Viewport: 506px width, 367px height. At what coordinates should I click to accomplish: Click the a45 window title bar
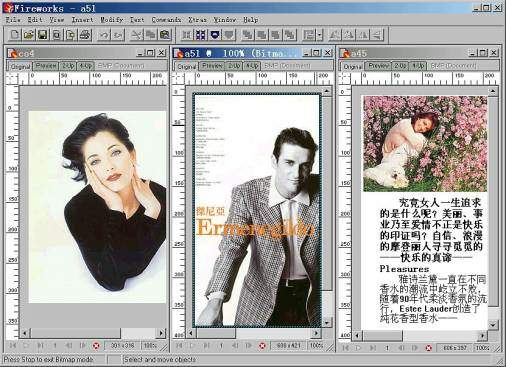click(419, 53)
